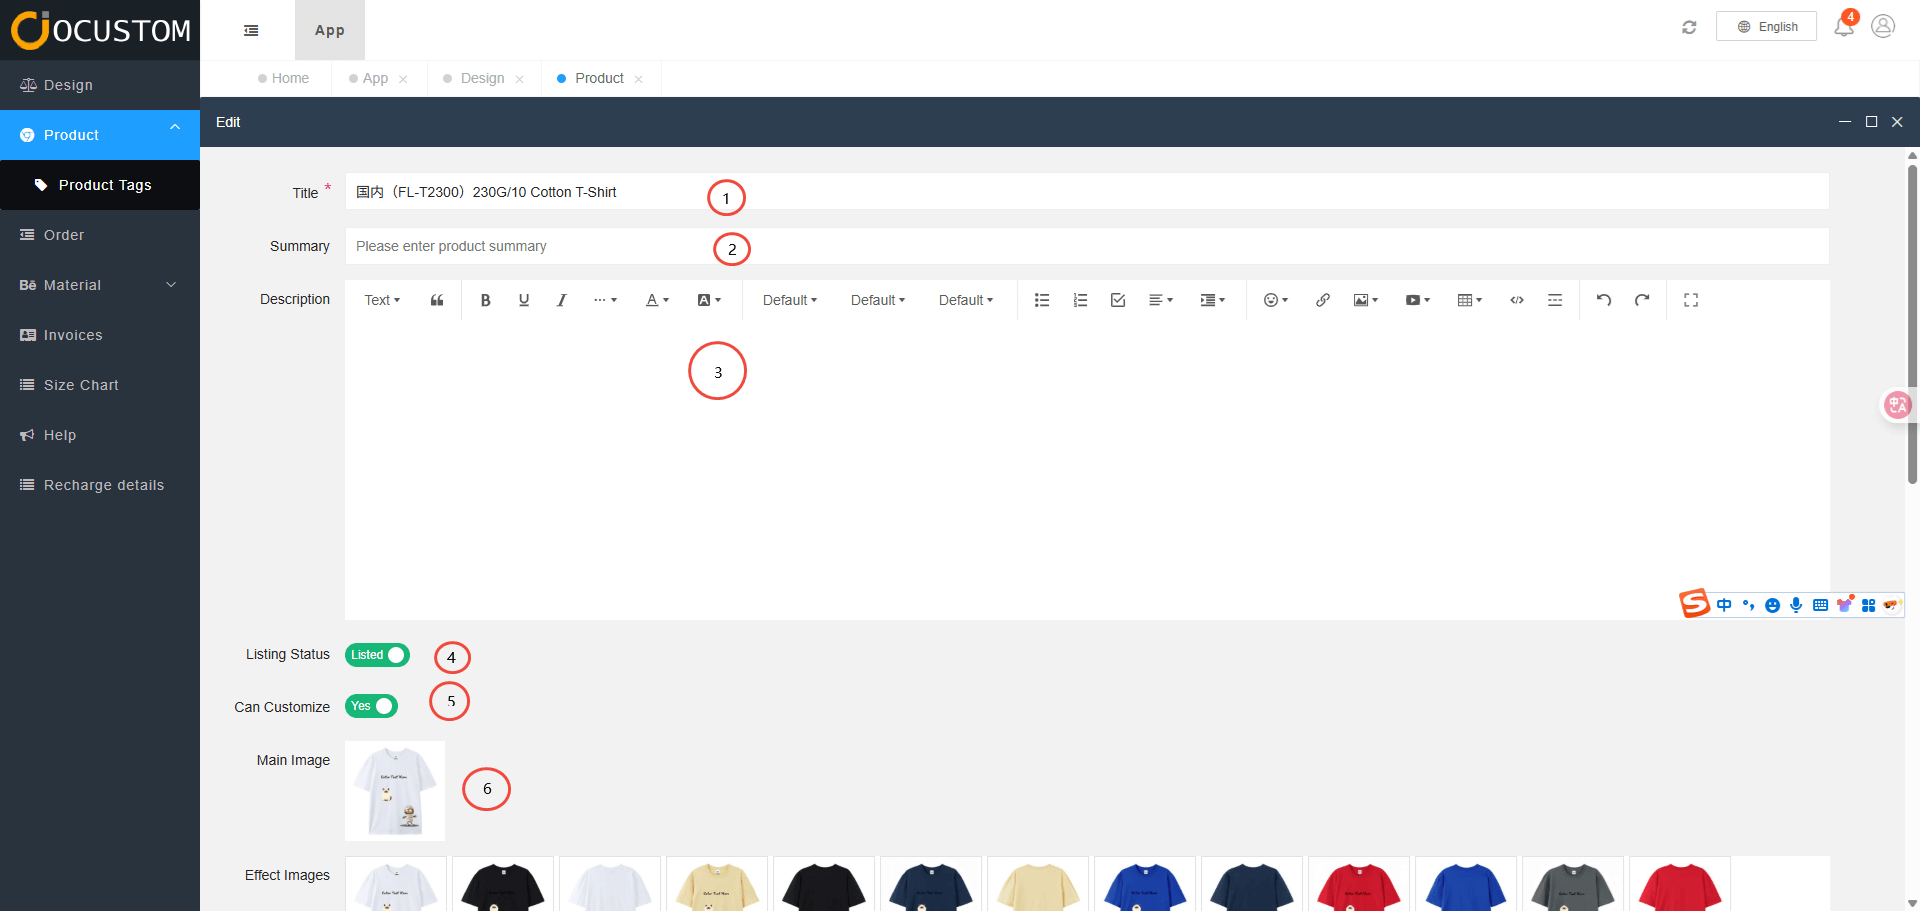Toggle the Can Customize switch

click(371, 706)
